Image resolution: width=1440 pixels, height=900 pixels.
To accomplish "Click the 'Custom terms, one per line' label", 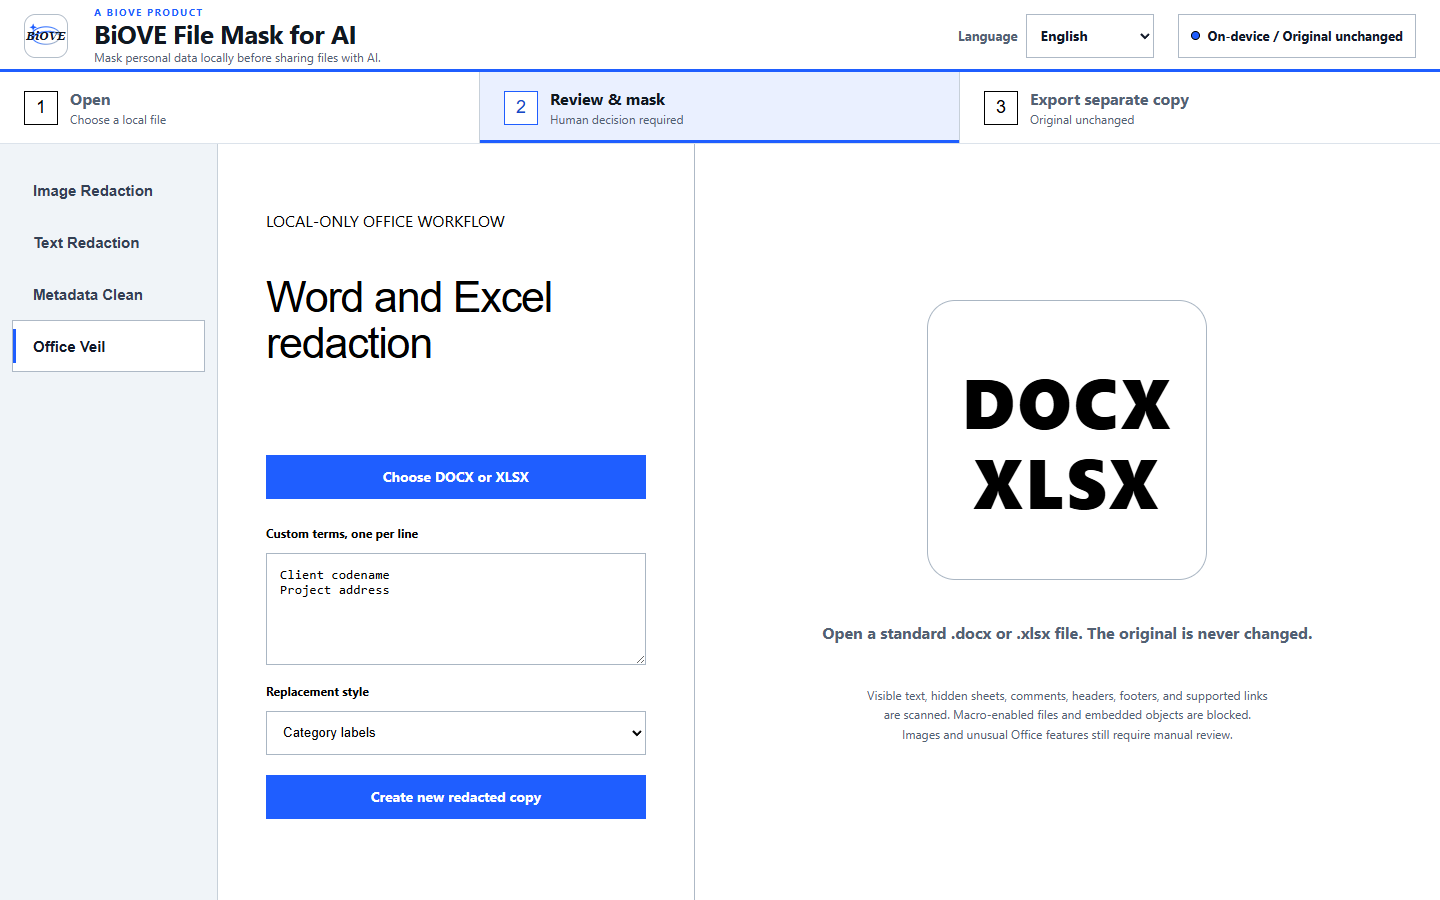I will 342,534.
